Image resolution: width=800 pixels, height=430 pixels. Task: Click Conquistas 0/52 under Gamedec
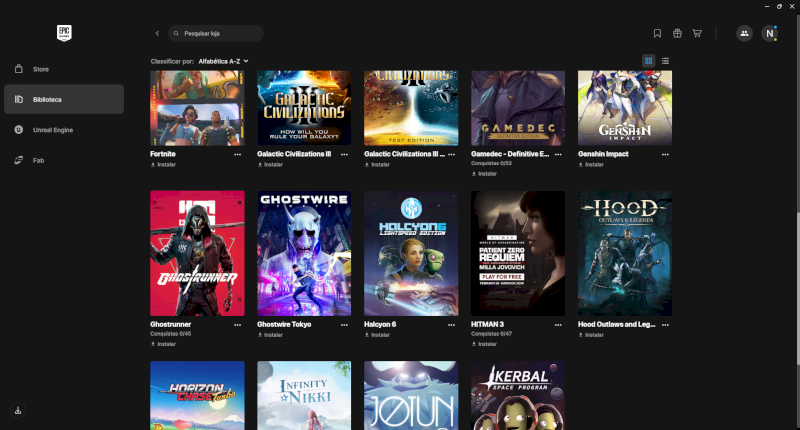tap(491, 164)
